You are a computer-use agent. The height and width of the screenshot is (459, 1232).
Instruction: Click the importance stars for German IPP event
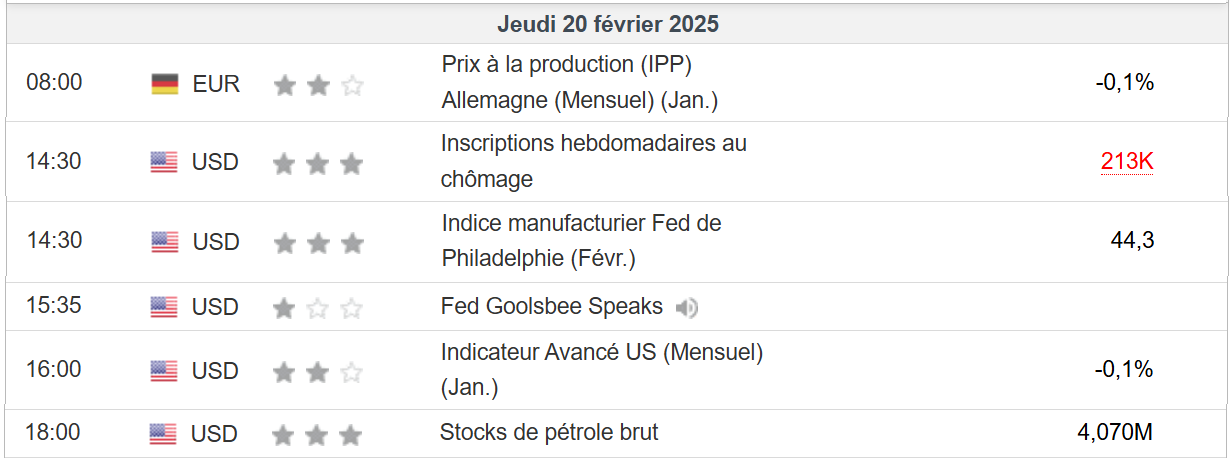(317, 85)
